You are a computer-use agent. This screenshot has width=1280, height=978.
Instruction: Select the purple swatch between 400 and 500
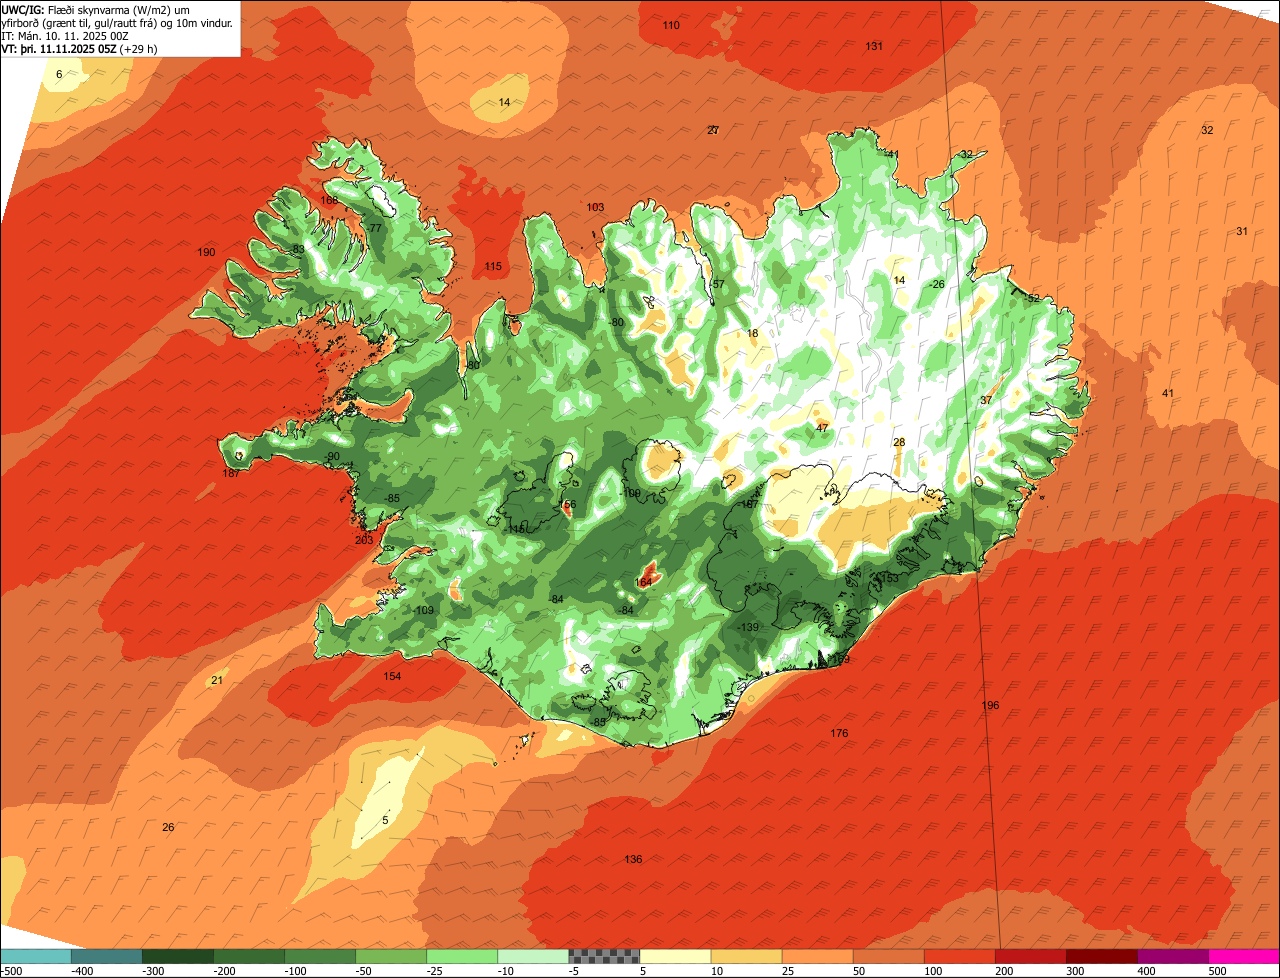pos(1172,956)
